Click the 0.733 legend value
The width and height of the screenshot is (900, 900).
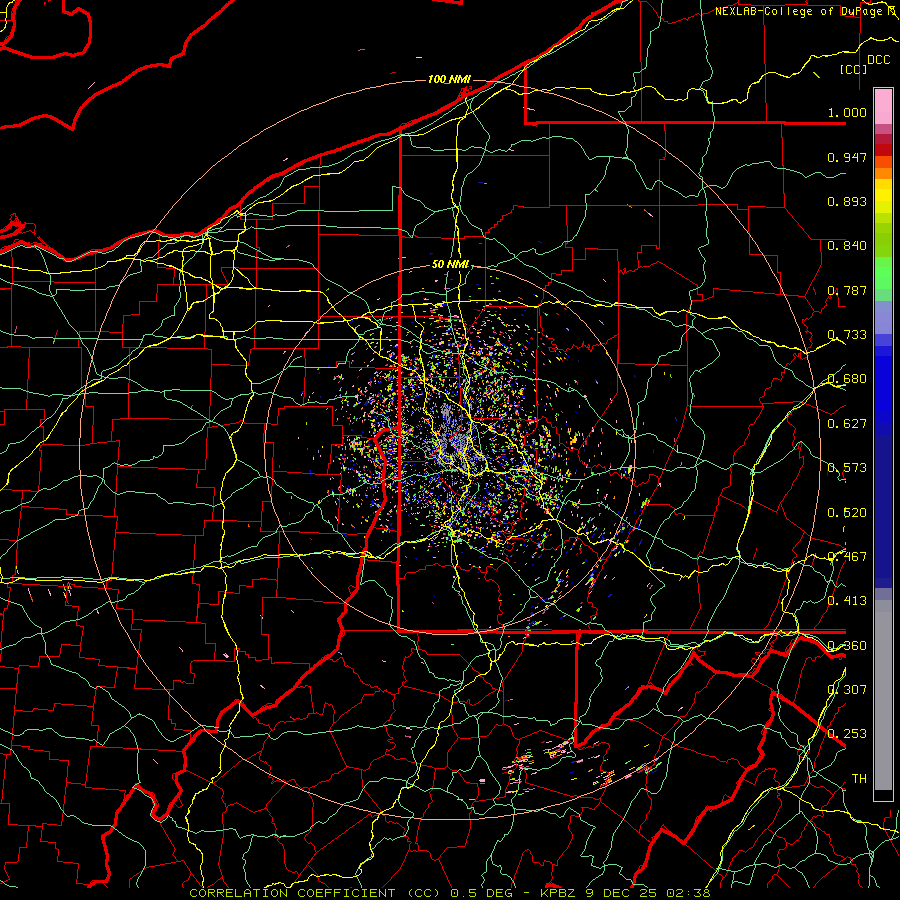(847, 335)
